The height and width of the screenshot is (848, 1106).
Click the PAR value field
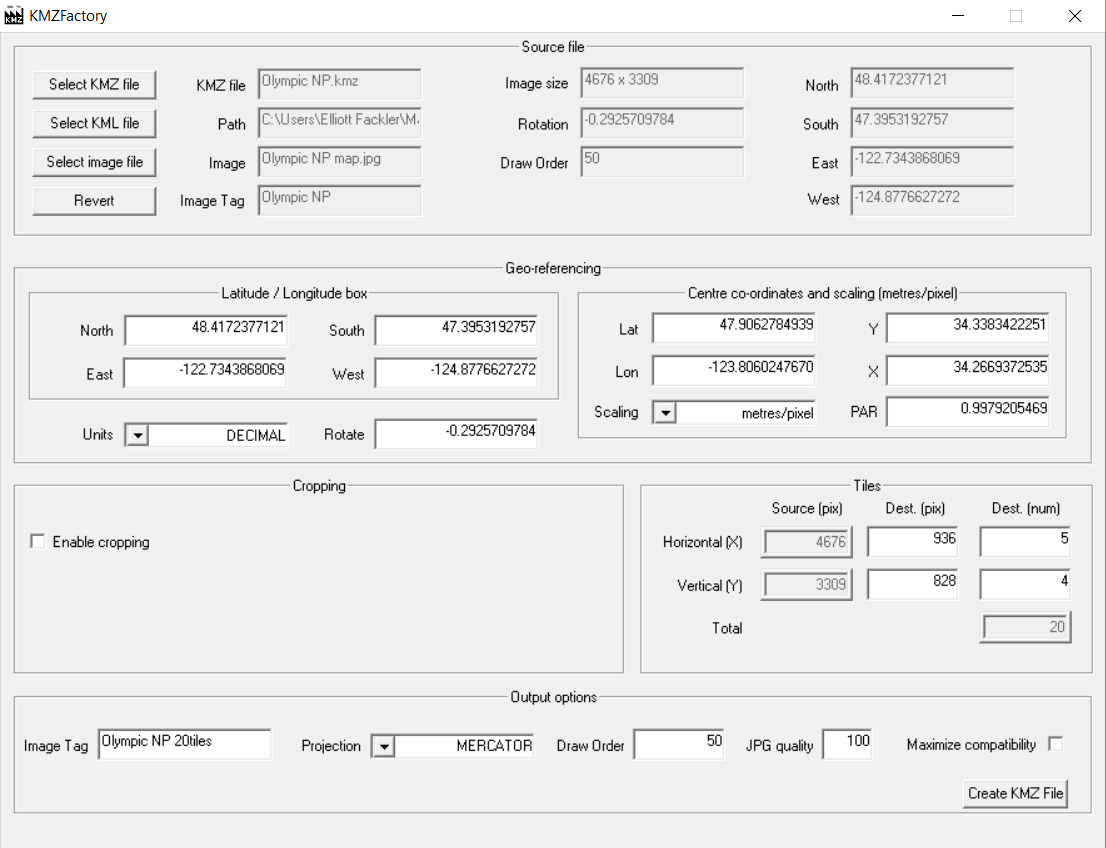[x=967, y=411]
